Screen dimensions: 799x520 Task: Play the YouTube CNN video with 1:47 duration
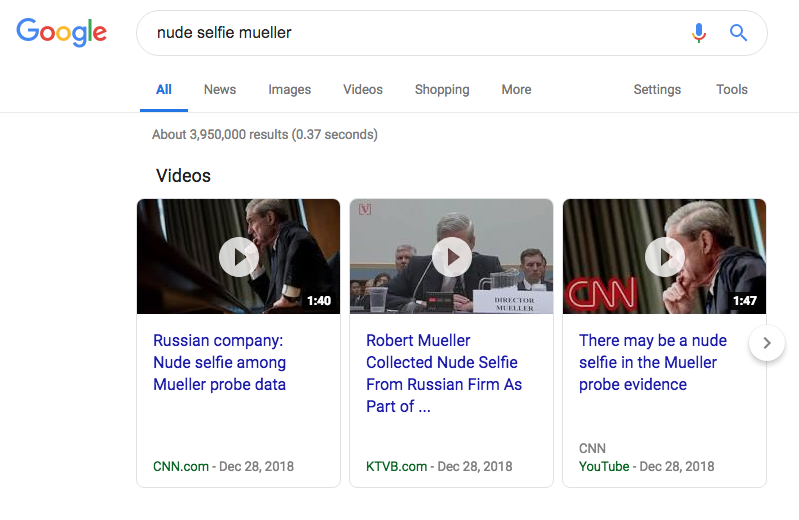[x=664, y=257]
